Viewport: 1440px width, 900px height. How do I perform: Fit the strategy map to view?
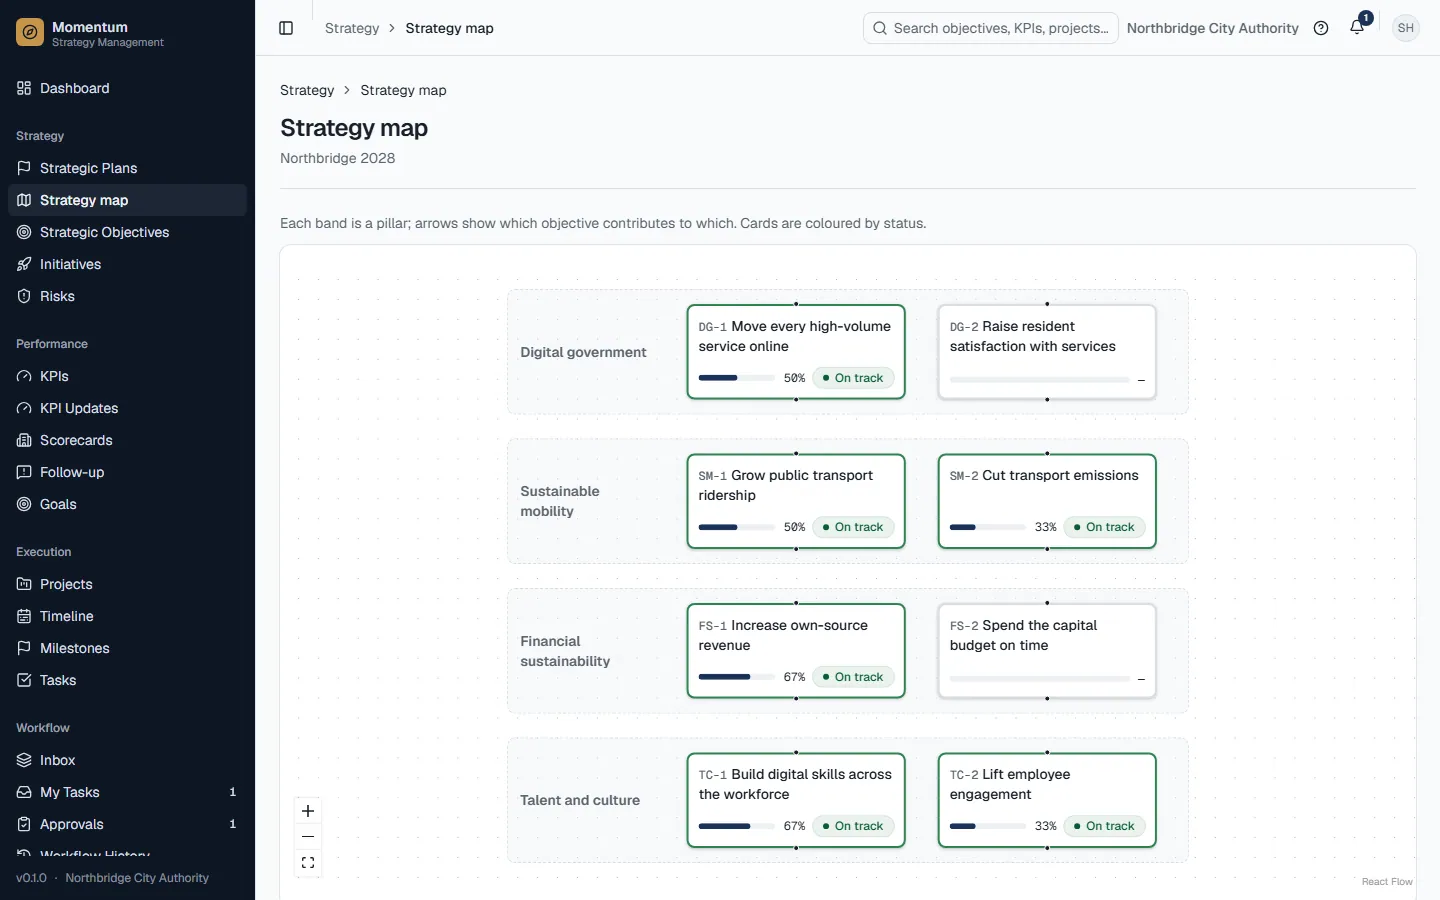click(x=308, y=863)
